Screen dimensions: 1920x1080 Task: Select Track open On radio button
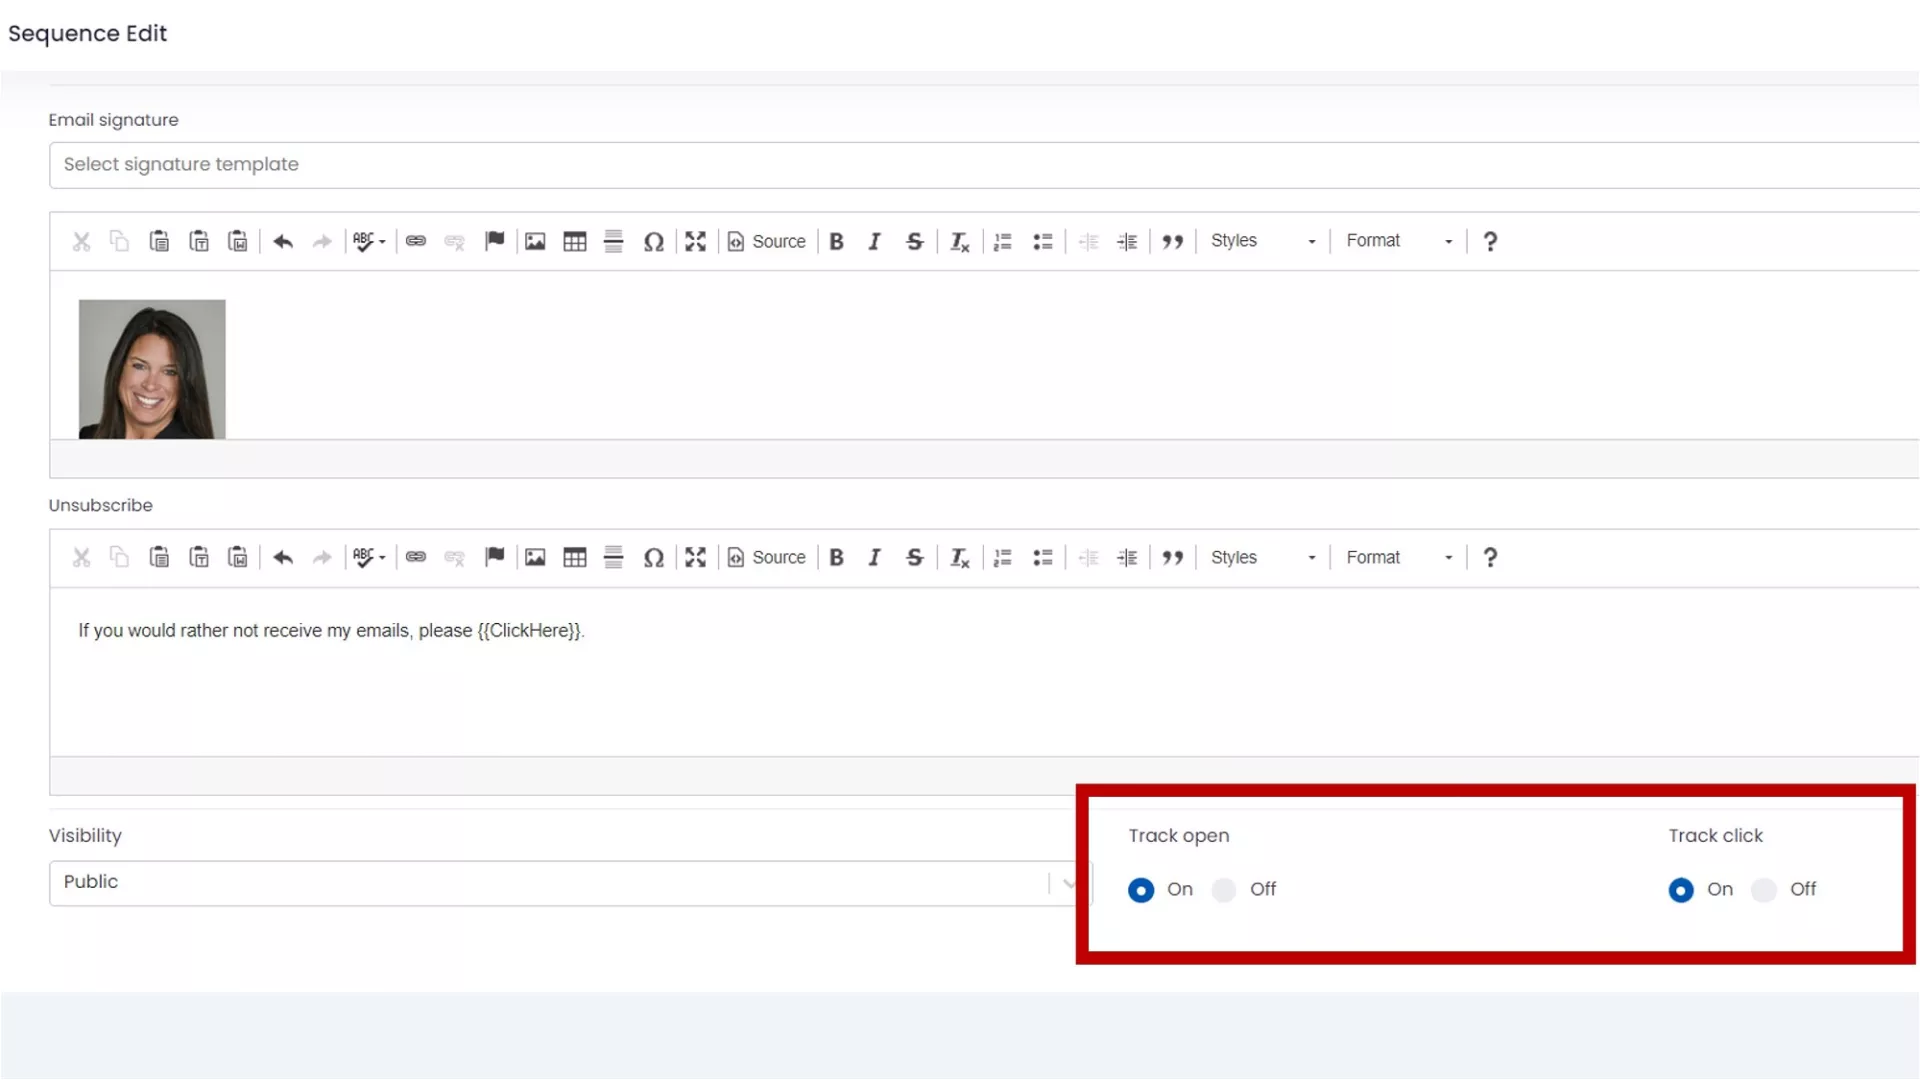tap(1141, 890)
